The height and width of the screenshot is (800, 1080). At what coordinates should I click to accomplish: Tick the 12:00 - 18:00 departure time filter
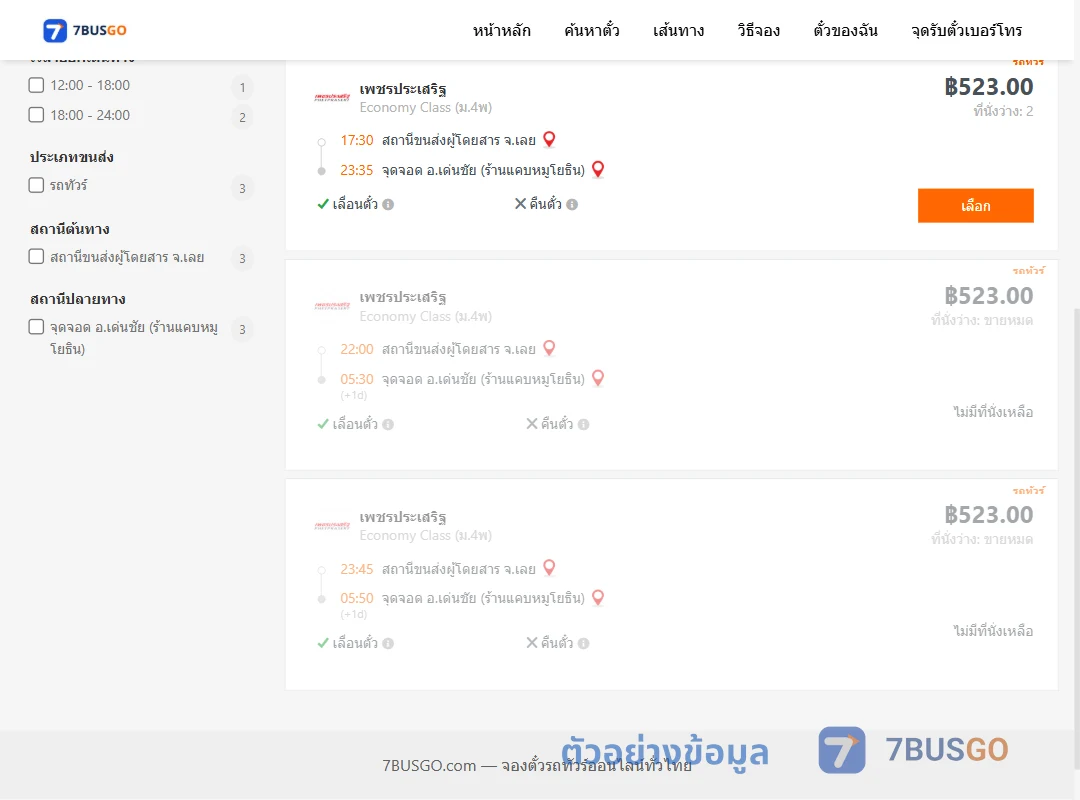37,85
